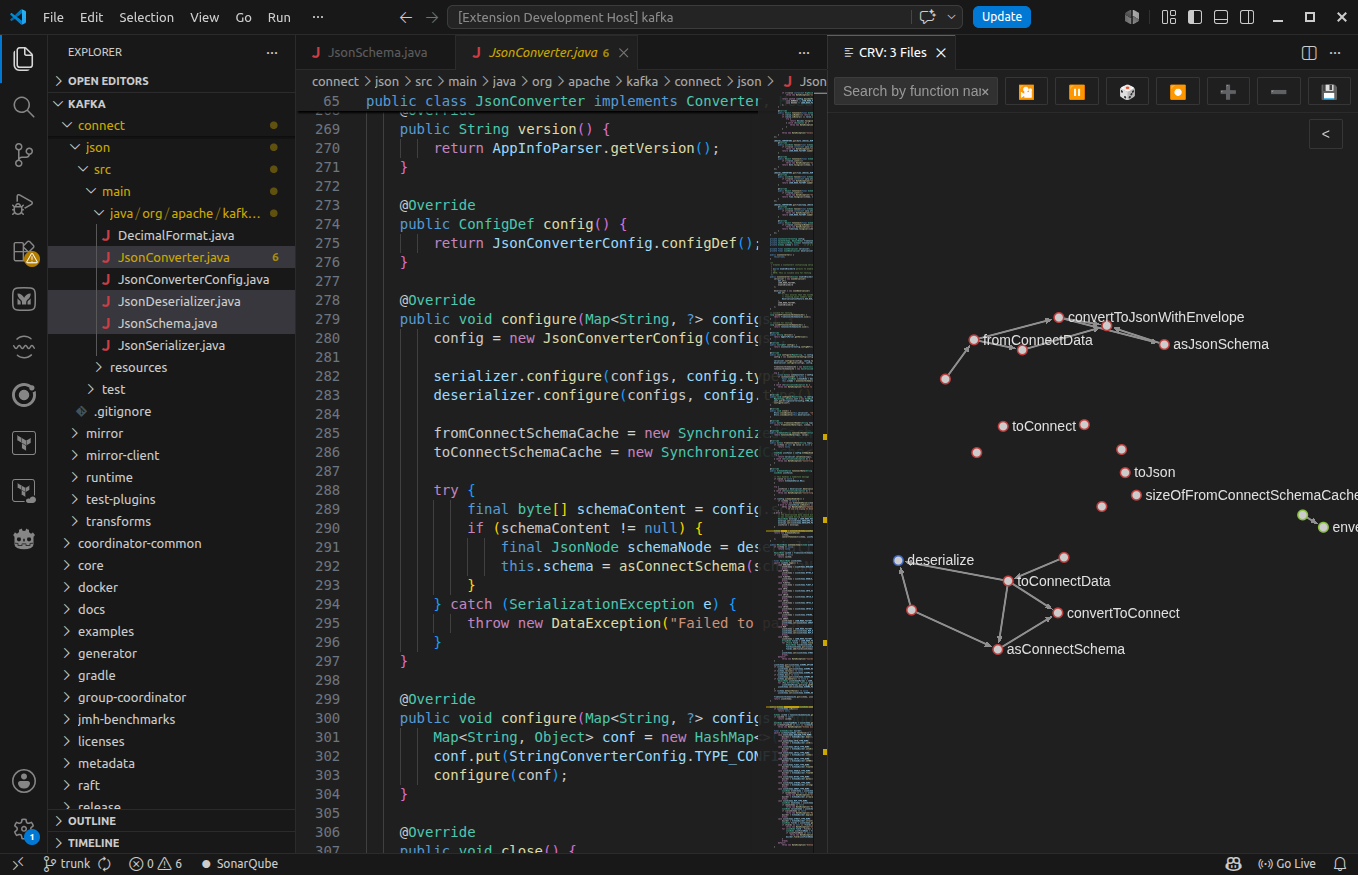Image resolution: width=1358 pixels, height=875 pixels.
Task: Click Go Live in the status bar
Action: (x=1286, y=864)
